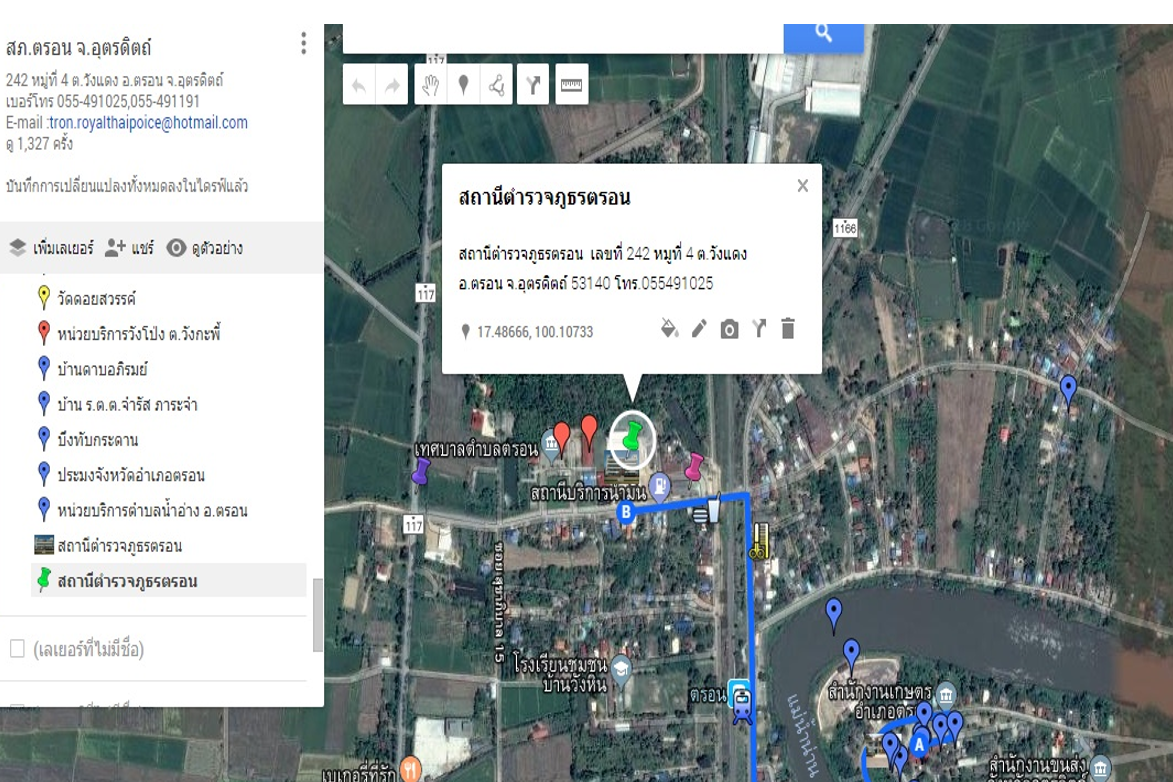Viewport: 1173px width, 782px height.
Task: Toggle the (เลเยอร์ที่ไม่มีชื่อ) layer checkbox
Action: 17,649
